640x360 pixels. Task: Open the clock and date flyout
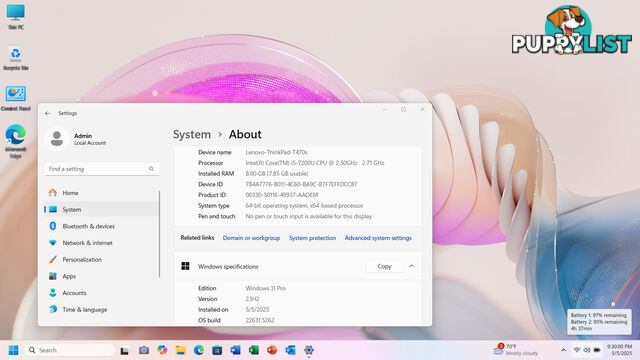click(x=619, y=350)
